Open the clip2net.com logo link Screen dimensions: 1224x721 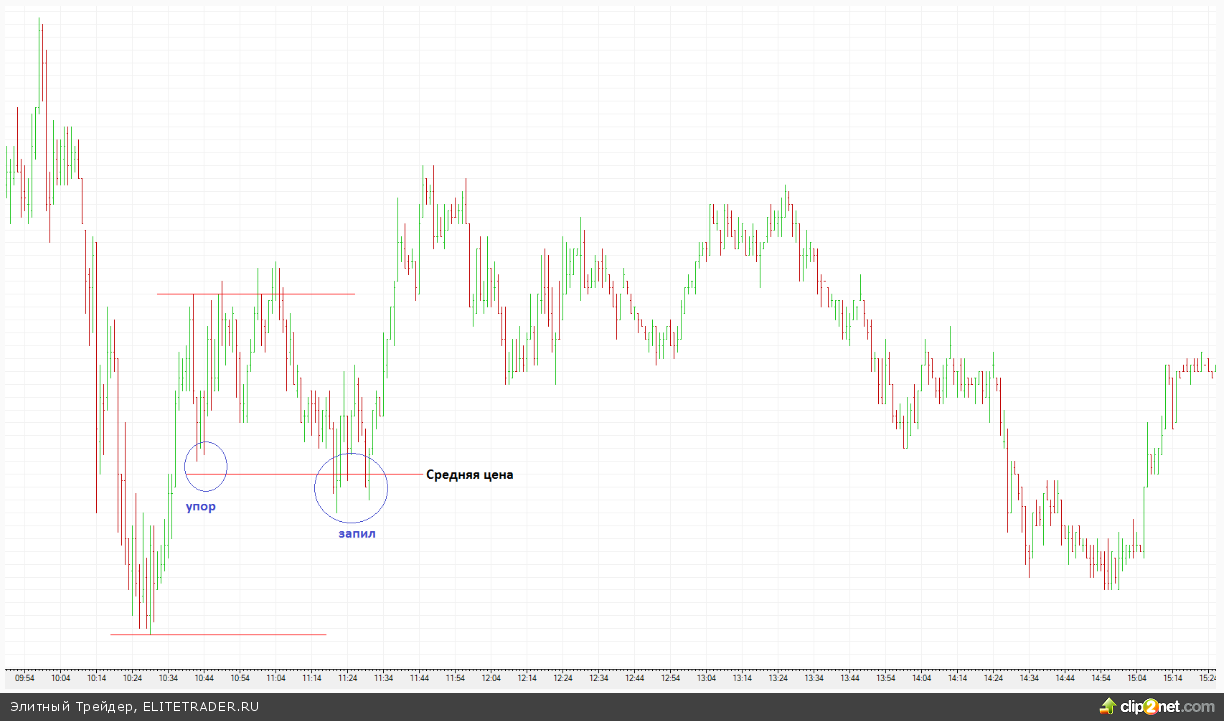coord(1166,706)
